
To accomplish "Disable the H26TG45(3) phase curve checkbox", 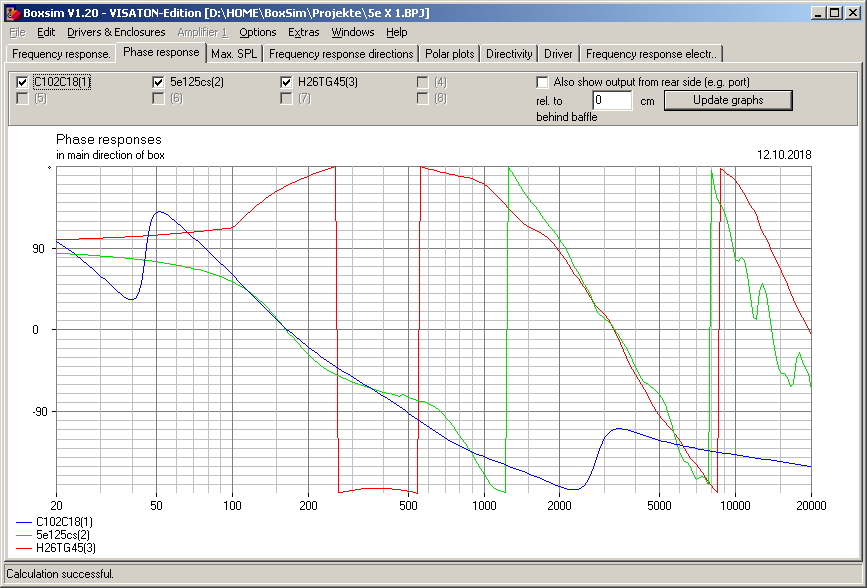I will click(x=287, y=82).
